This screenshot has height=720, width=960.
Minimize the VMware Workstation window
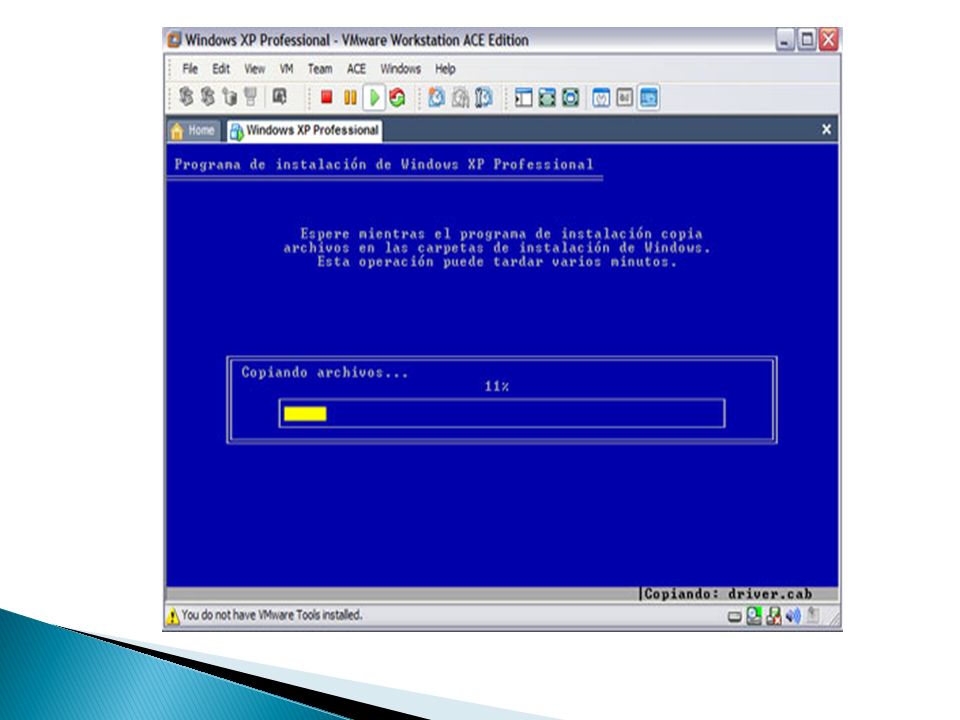pyautogui.click(x=785, y=40)
